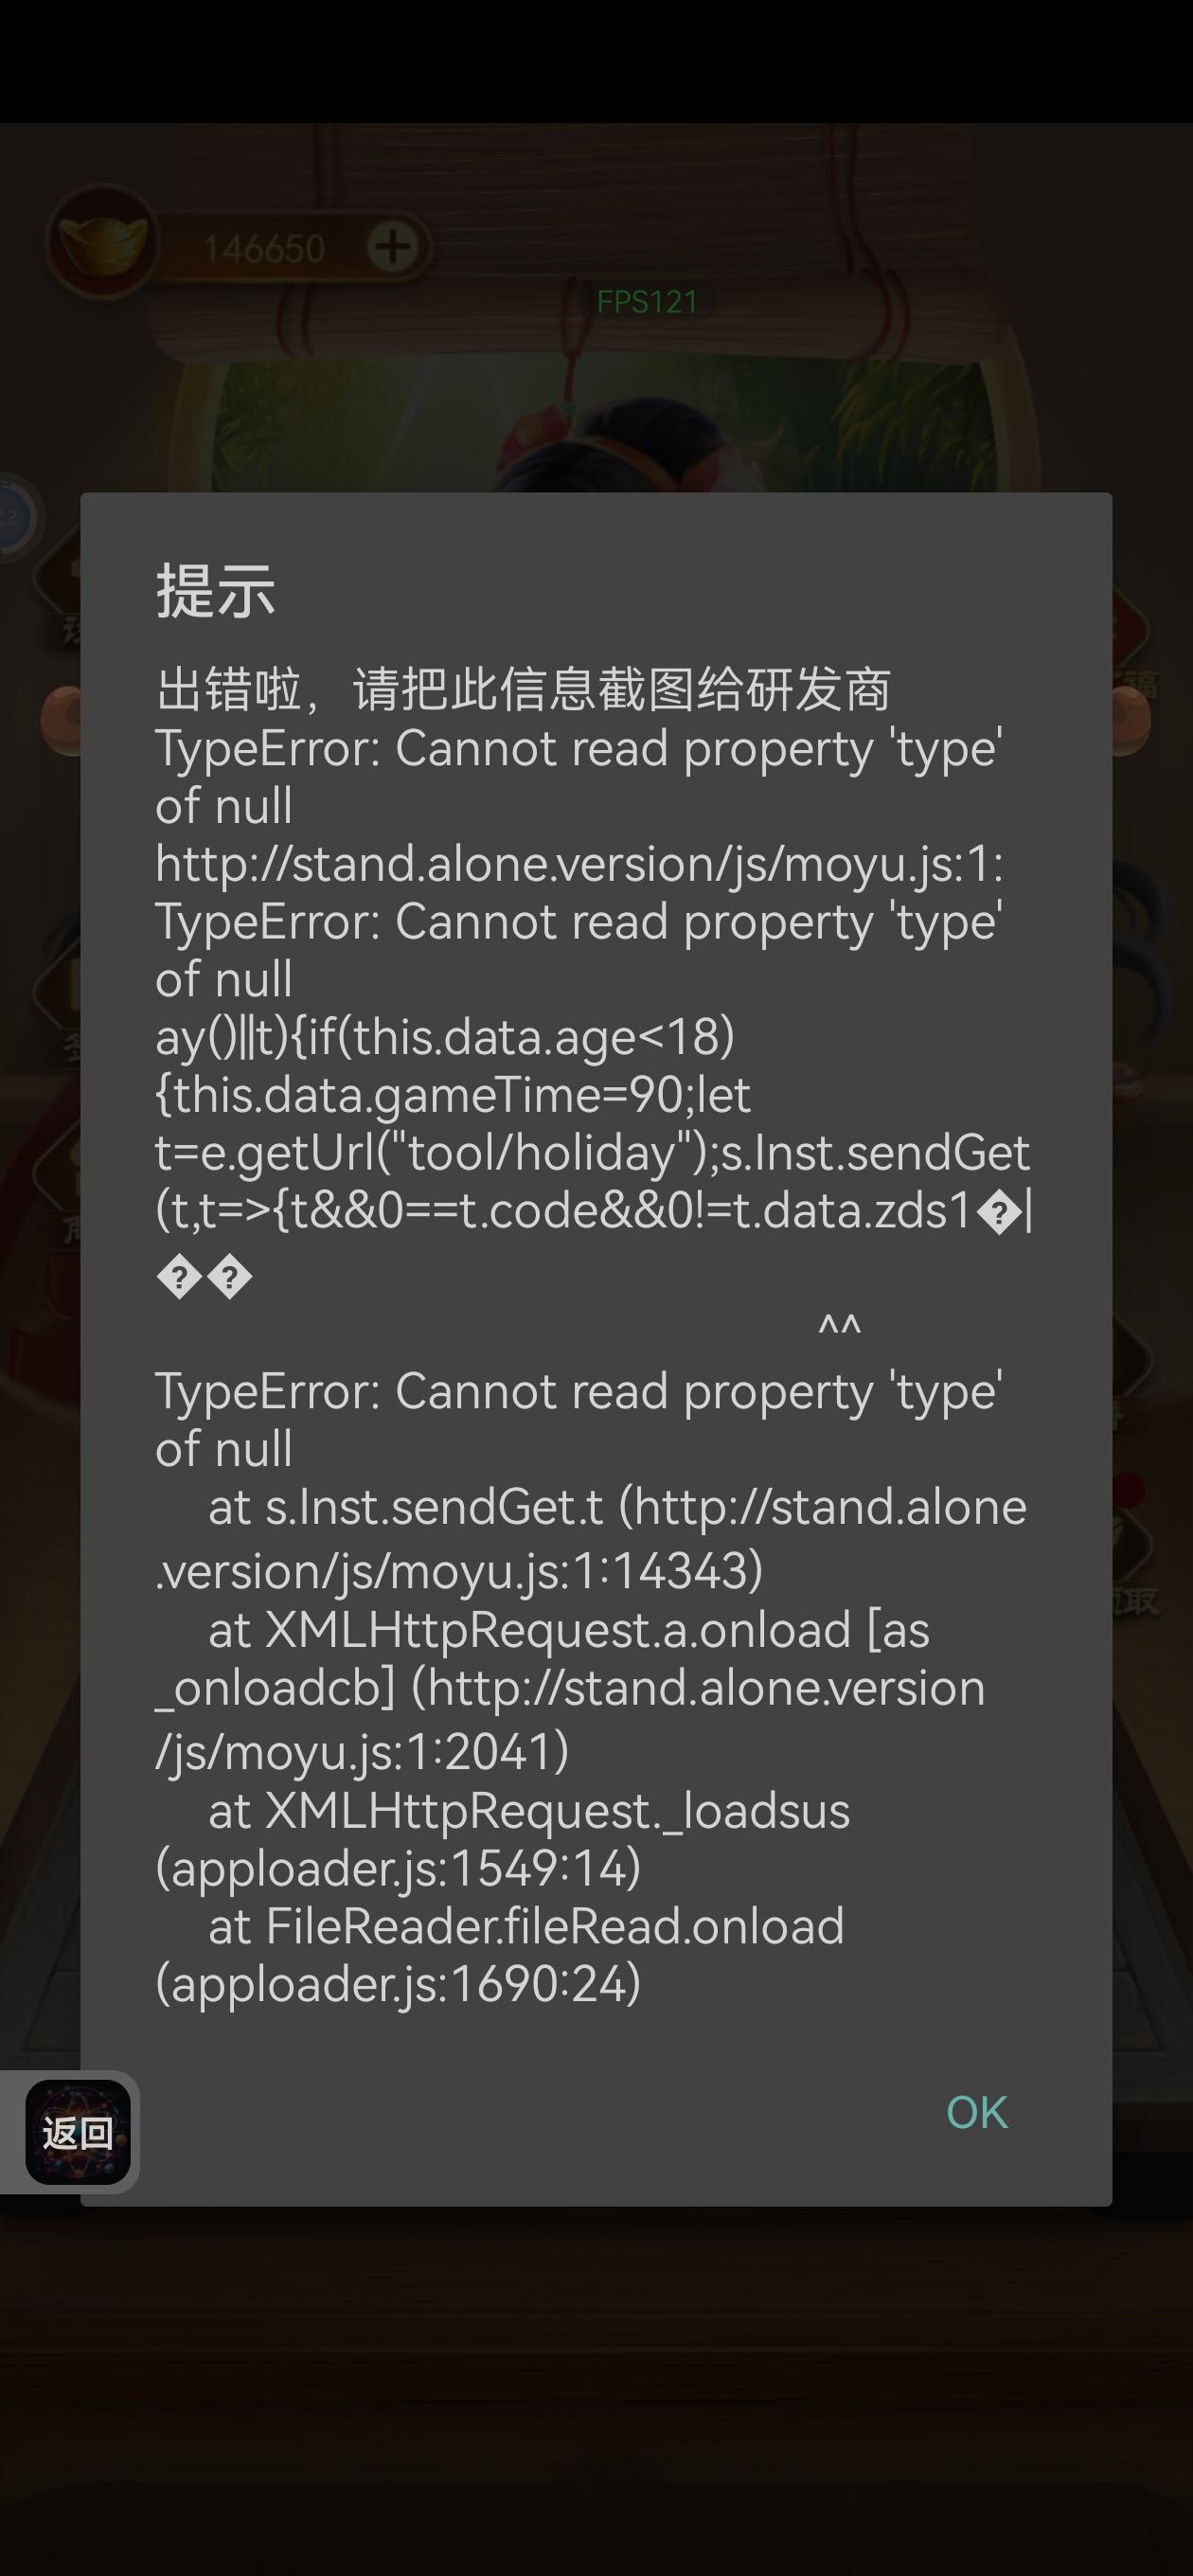This screenshot has width=1193, height=2576.
Task: Select the moyu.js:1:14343 stack trace line
Action: [x=591, y=1538]
